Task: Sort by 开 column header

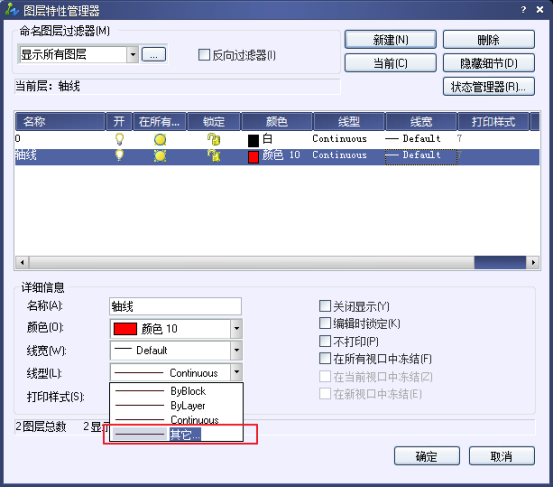Action: (x=119, y=122)
